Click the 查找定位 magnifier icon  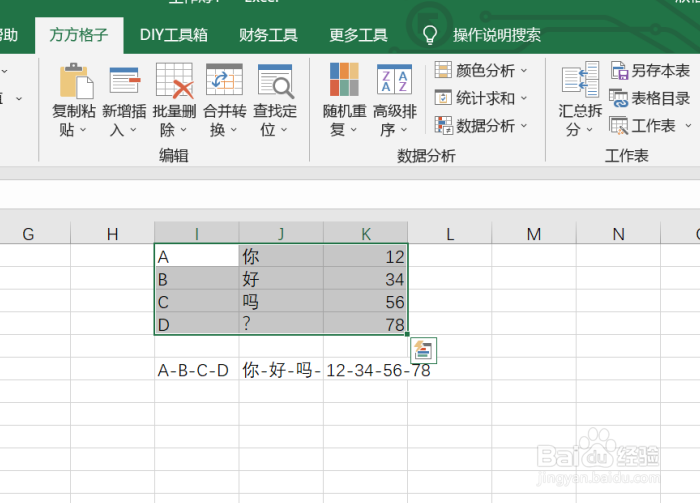[x=275, y=81]
